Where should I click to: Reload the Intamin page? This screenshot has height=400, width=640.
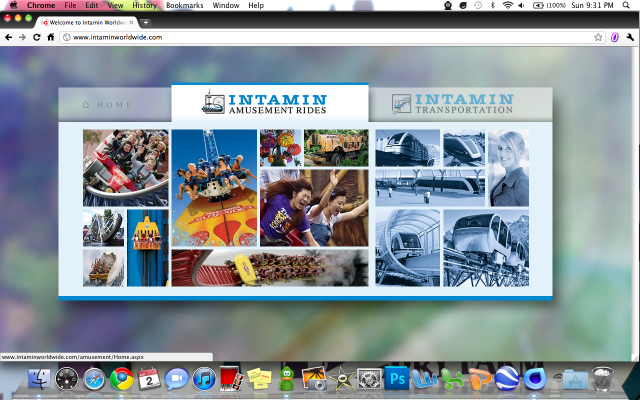point(37,37)
